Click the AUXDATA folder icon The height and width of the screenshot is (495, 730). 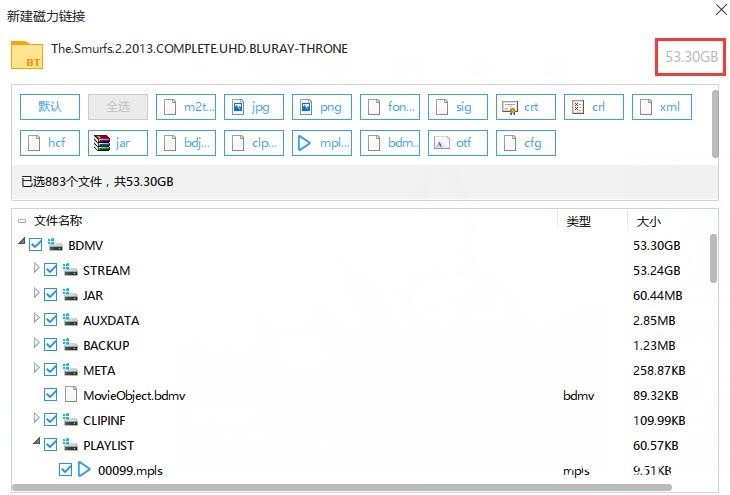(x=70, y=319)
